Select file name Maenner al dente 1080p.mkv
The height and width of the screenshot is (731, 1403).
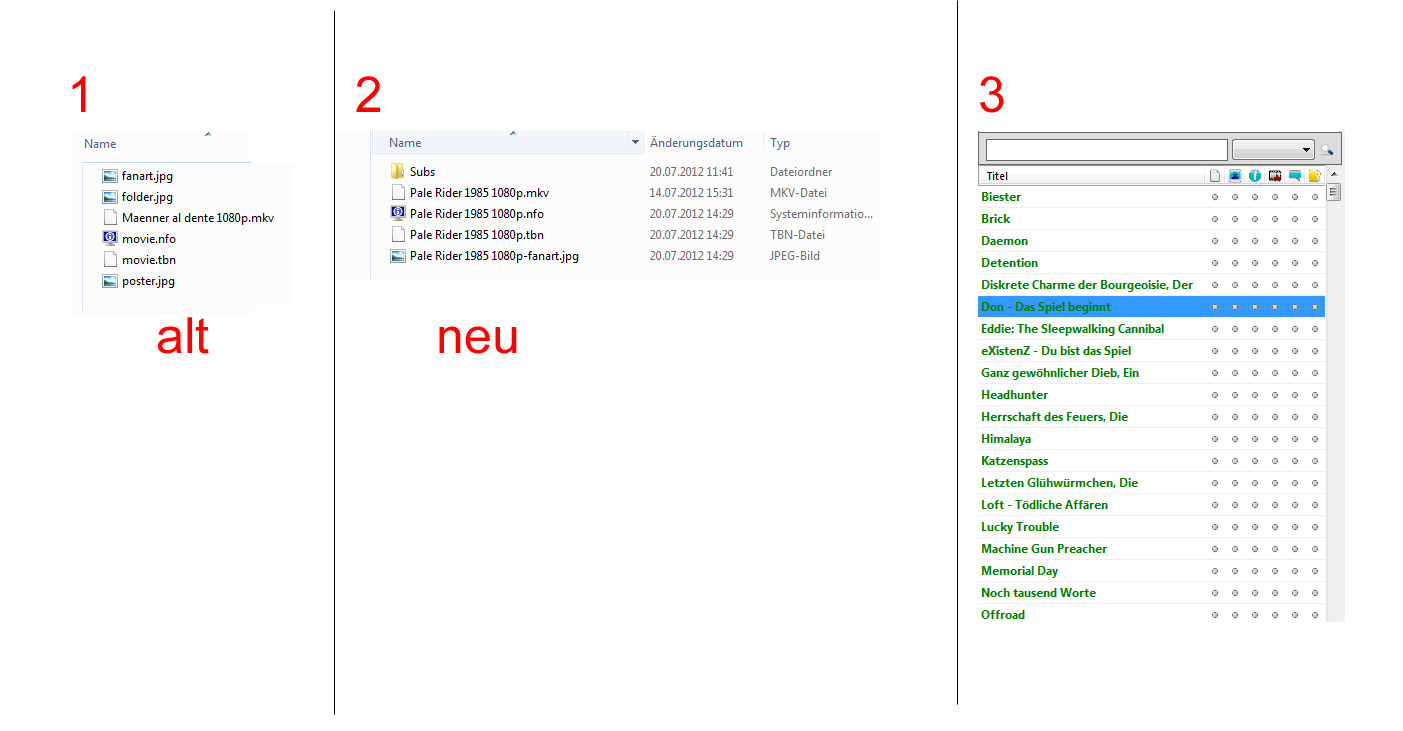(x=198, y=218)
